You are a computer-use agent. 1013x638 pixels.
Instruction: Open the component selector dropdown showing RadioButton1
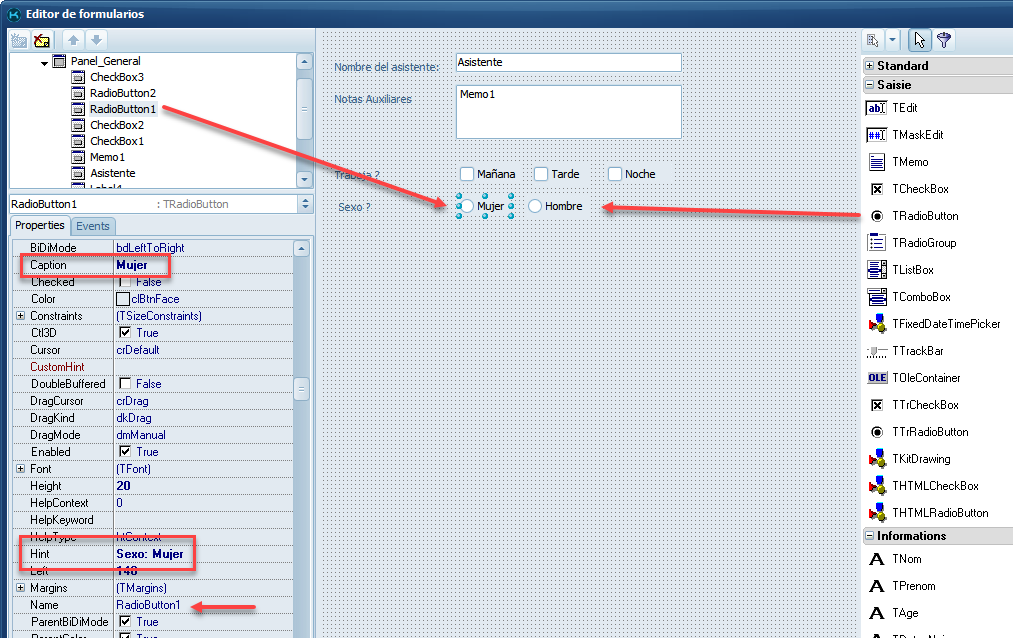(304, 204)
